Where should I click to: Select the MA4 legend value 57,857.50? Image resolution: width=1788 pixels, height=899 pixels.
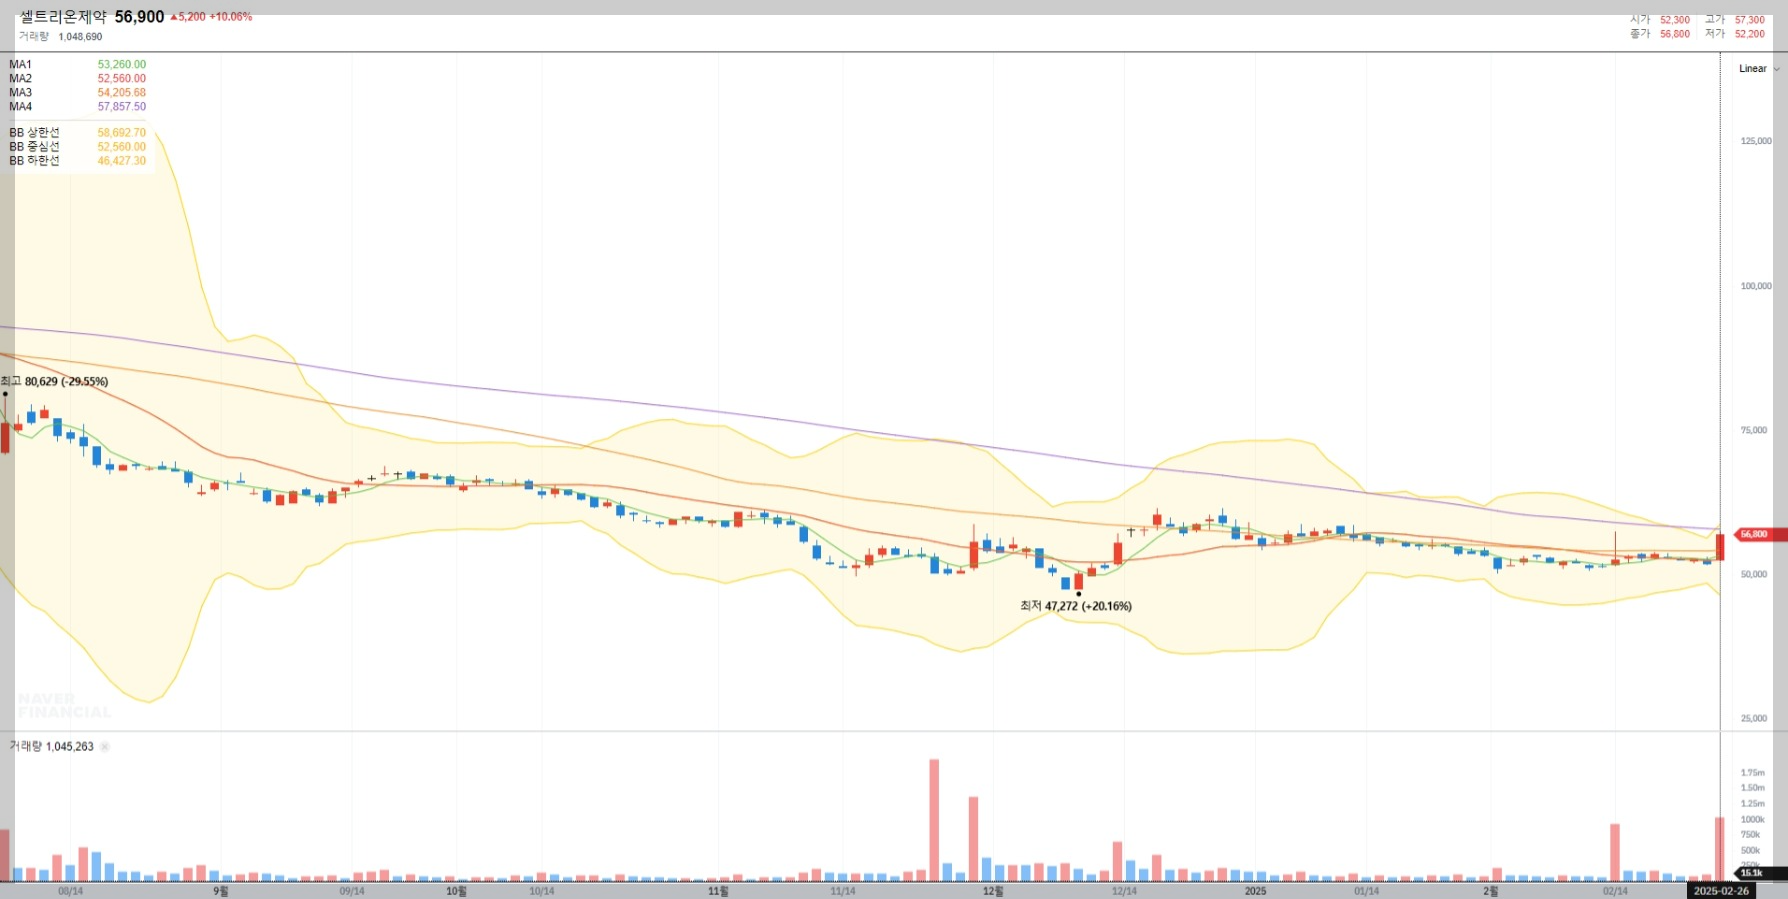122,107
